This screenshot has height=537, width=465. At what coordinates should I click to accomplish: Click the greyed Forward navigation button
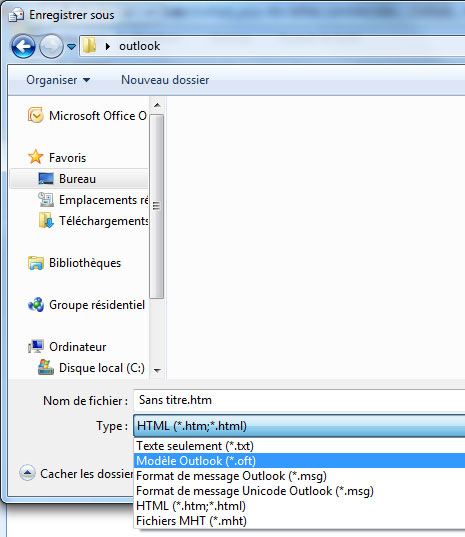51,46
